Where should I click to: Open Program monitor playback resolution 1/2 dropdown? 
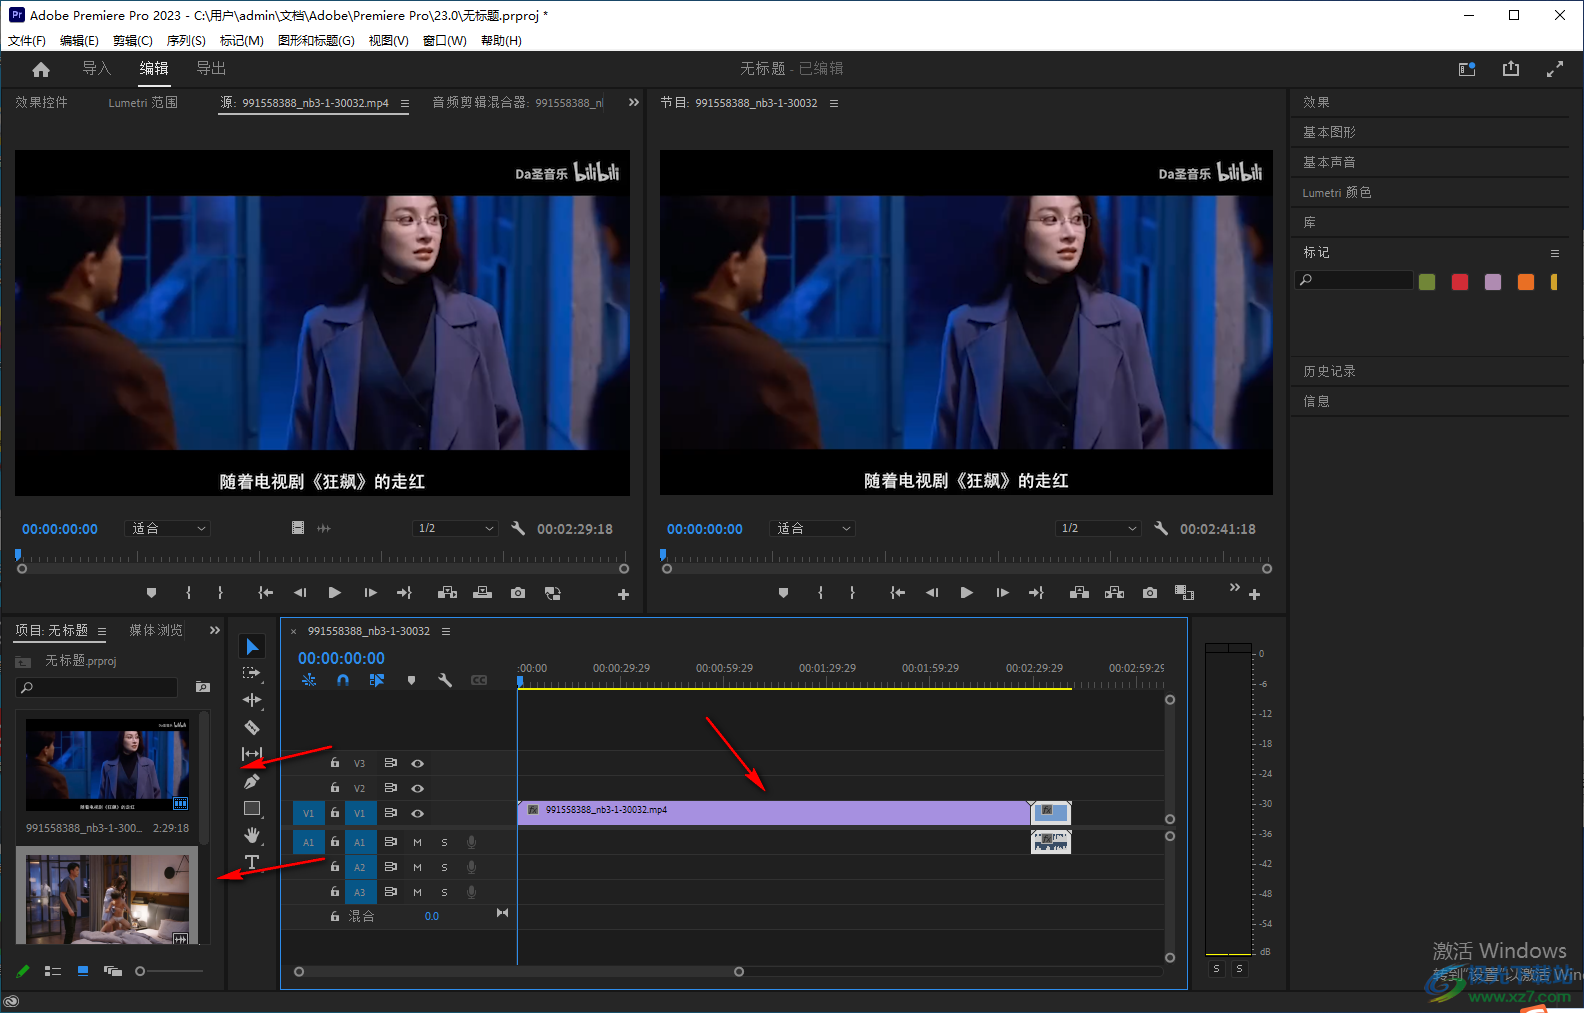pyautogui.click(x=1098, y=528)
